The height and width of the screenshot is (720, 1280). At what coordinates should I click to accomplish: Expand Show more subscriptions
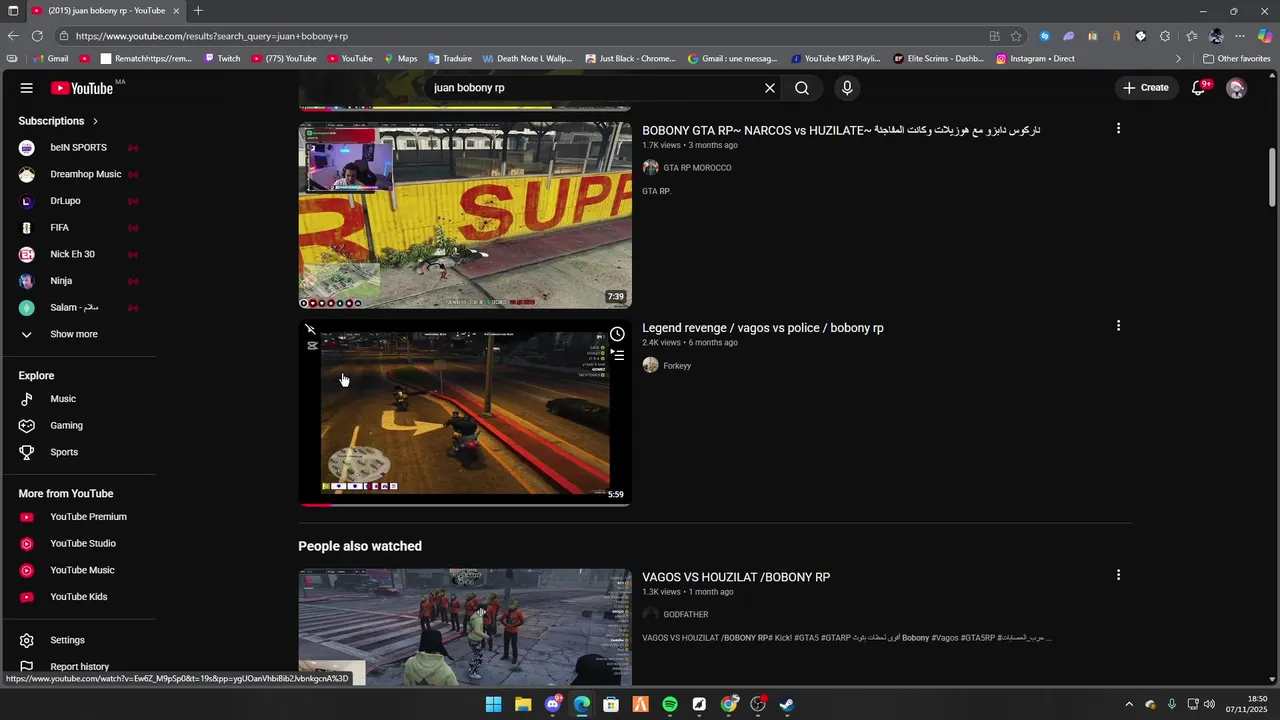[x=75, y=334]
